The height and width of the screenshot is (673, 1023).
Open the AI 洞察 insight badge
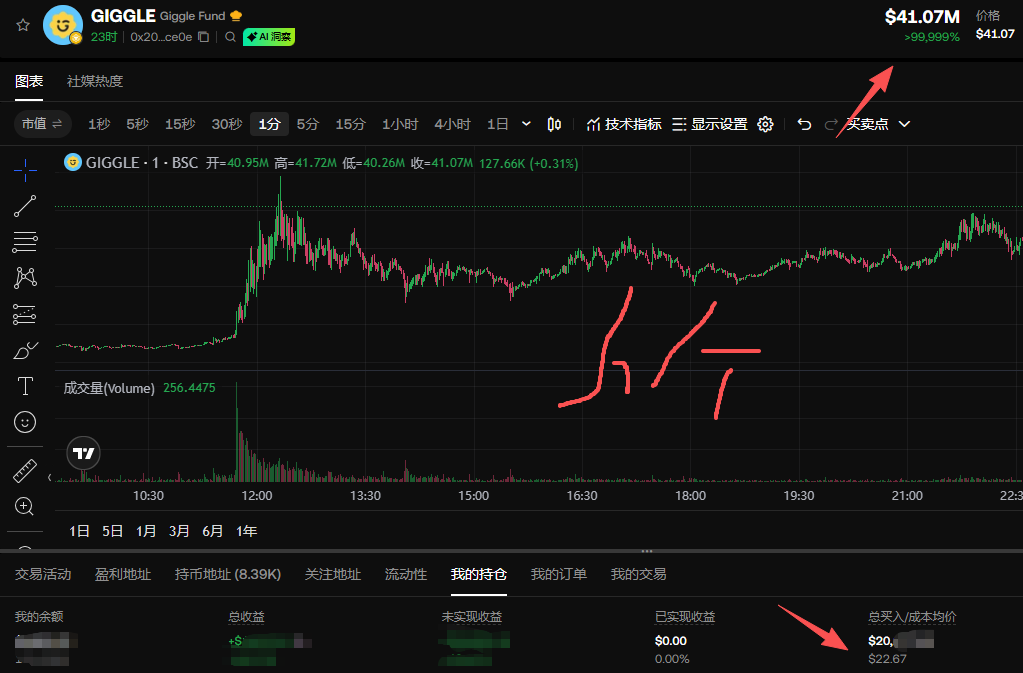pyautogui.click(x=269, y=37)
